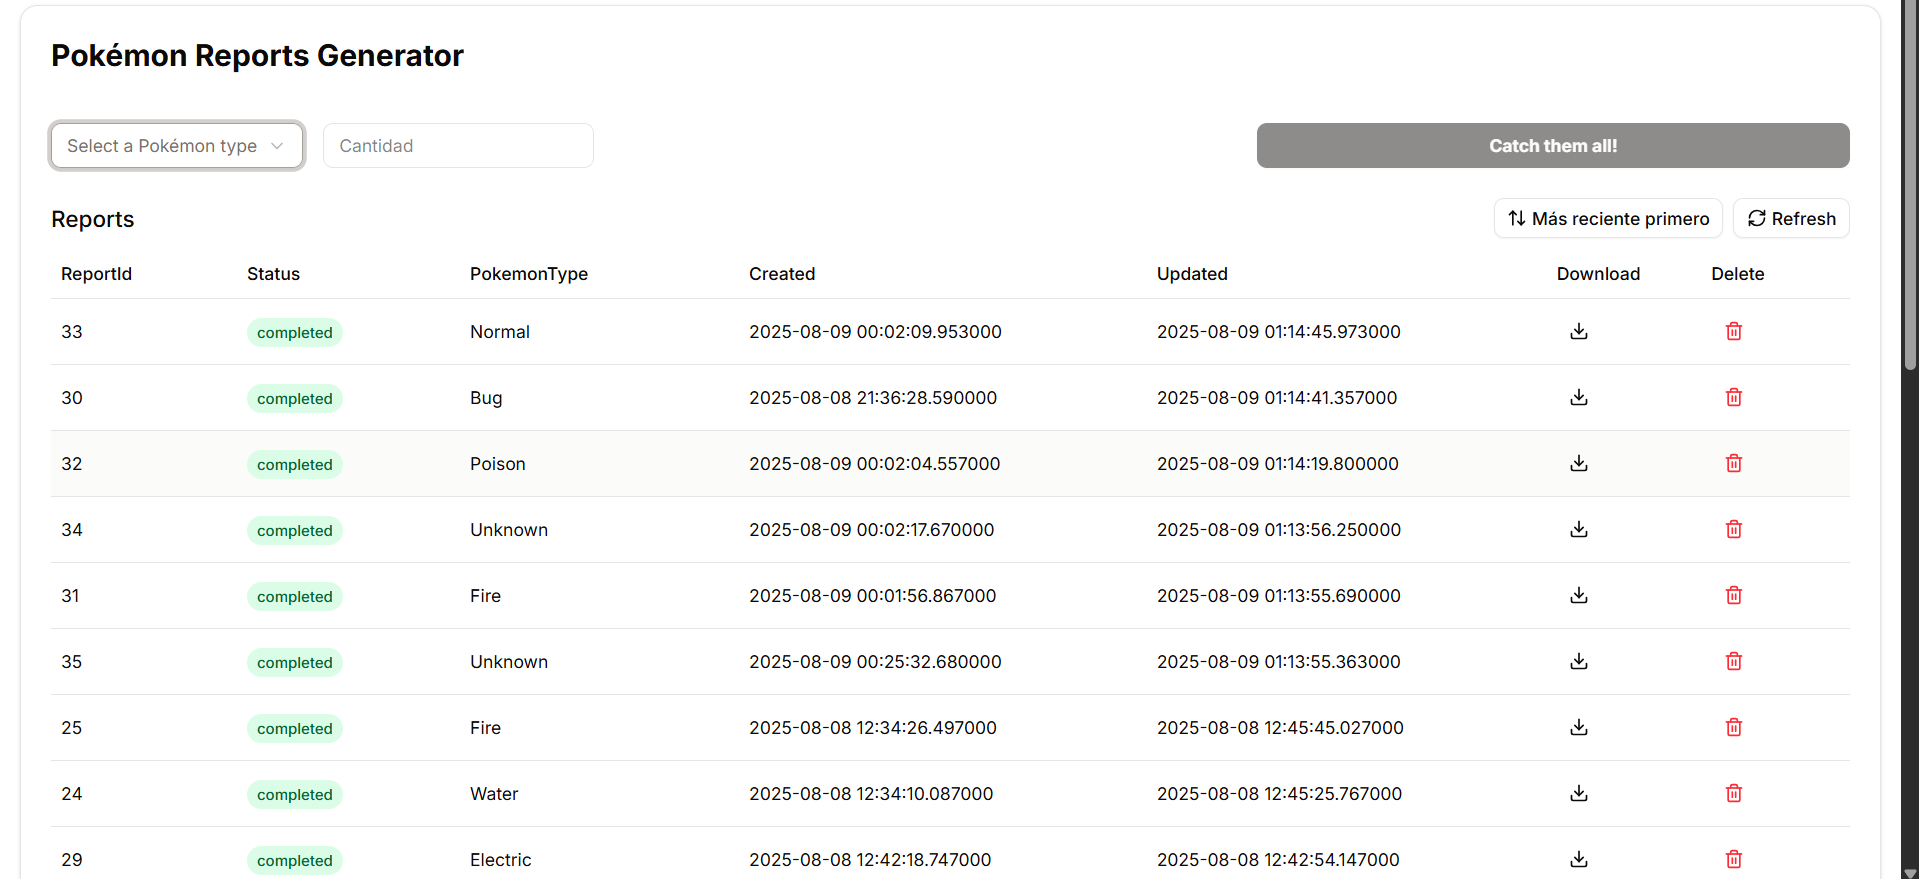Delete report 29 with trash icon
Viewport: 1919px width, 879px height.
coord(1734,859)
